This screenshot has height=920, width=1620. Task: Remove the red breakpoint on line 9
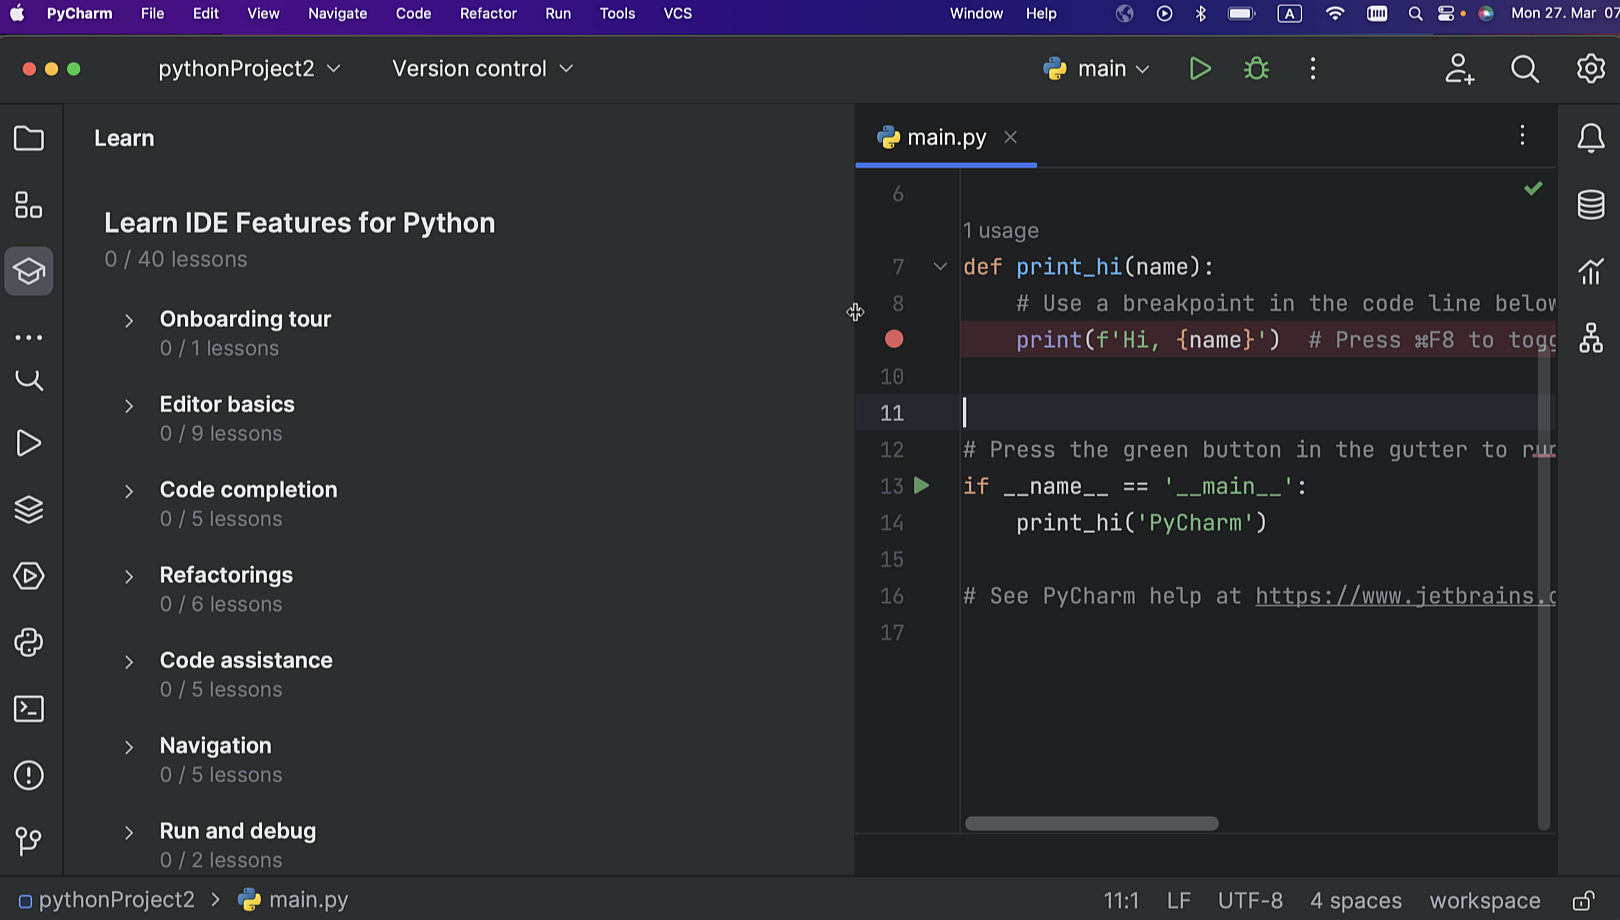click(894, 340)
